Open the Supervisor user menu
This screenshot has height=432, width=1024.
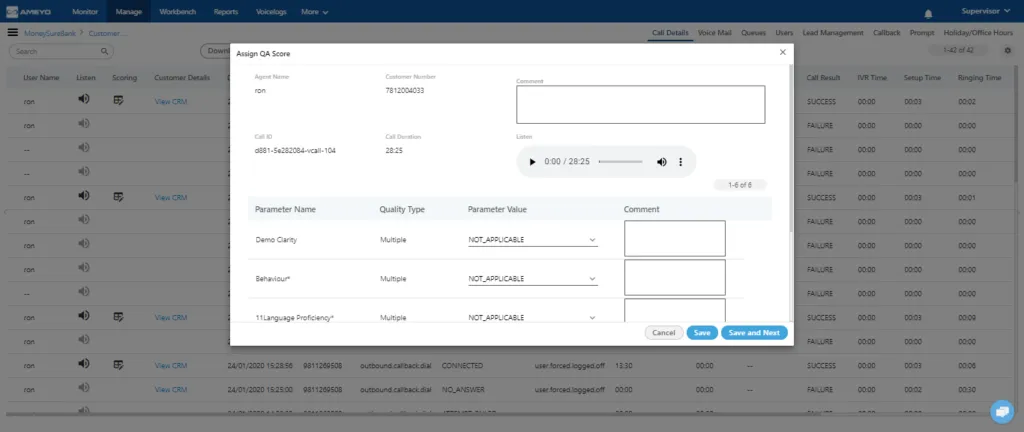coord(987,12)
